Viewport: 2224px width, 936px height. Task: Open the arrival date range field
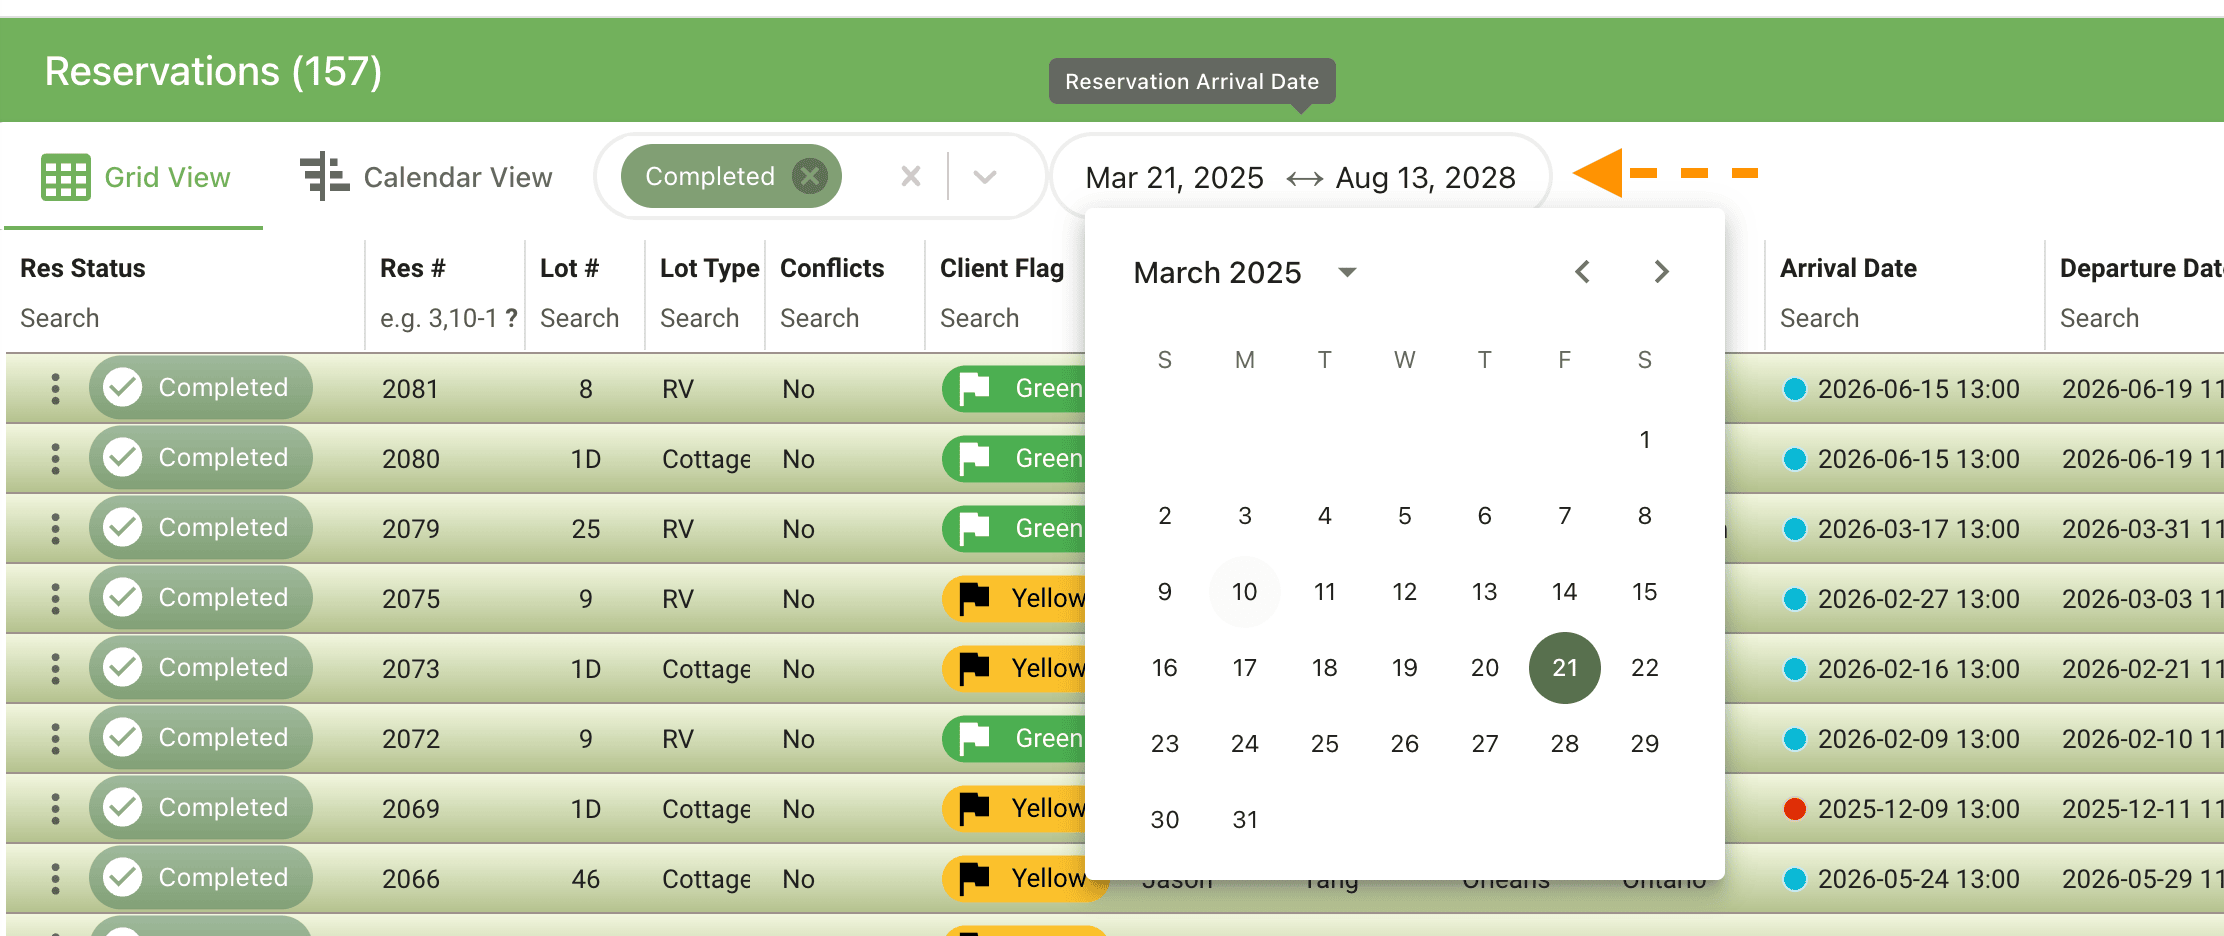(x=1300, y=178)
